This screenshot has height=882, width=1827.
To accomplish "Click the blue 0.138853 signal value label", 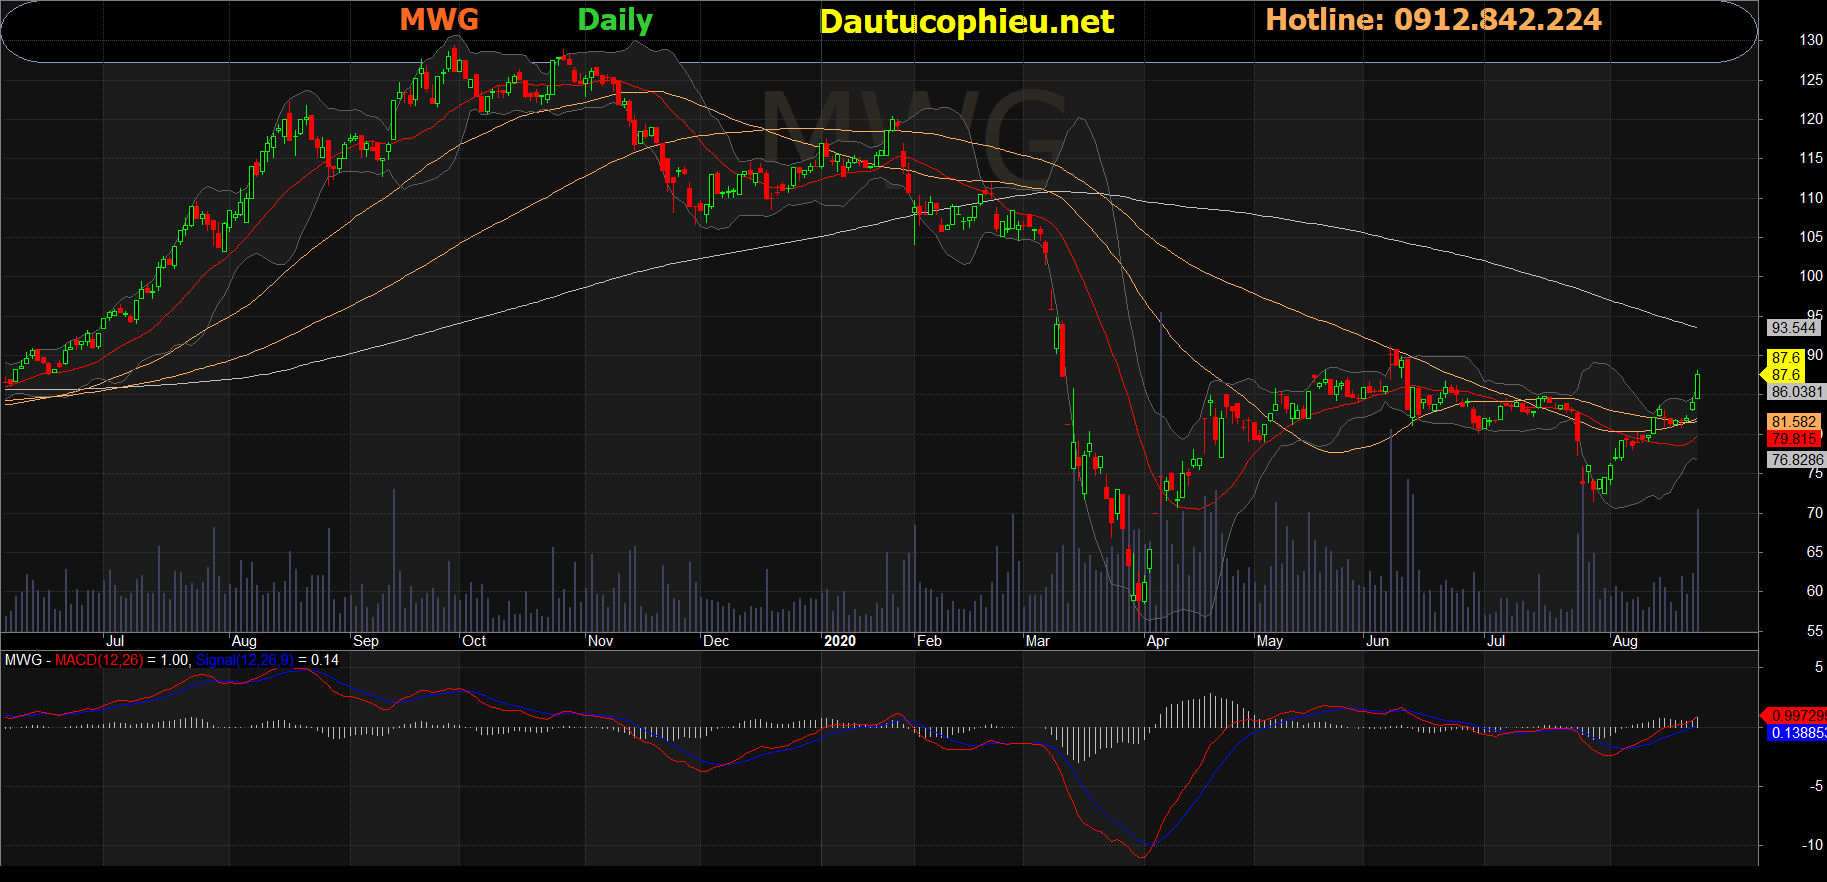I will click(1797, 733).
